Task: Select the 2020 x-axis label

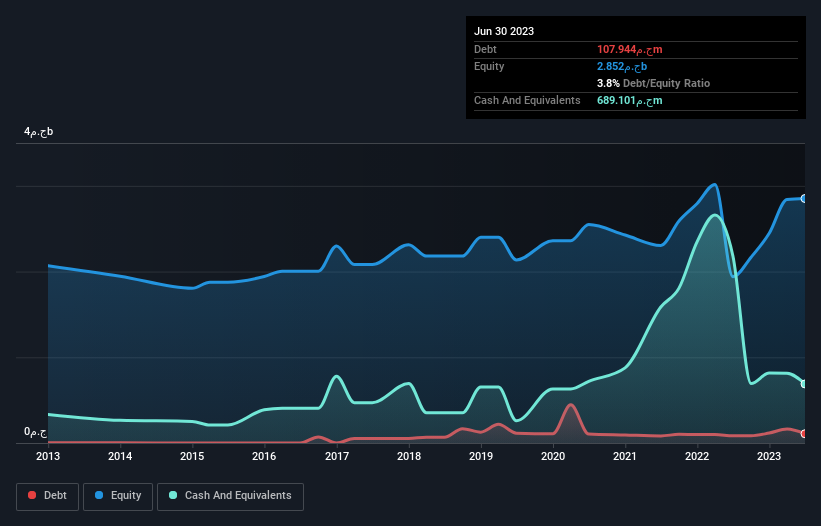Action: tap(553, 456)
